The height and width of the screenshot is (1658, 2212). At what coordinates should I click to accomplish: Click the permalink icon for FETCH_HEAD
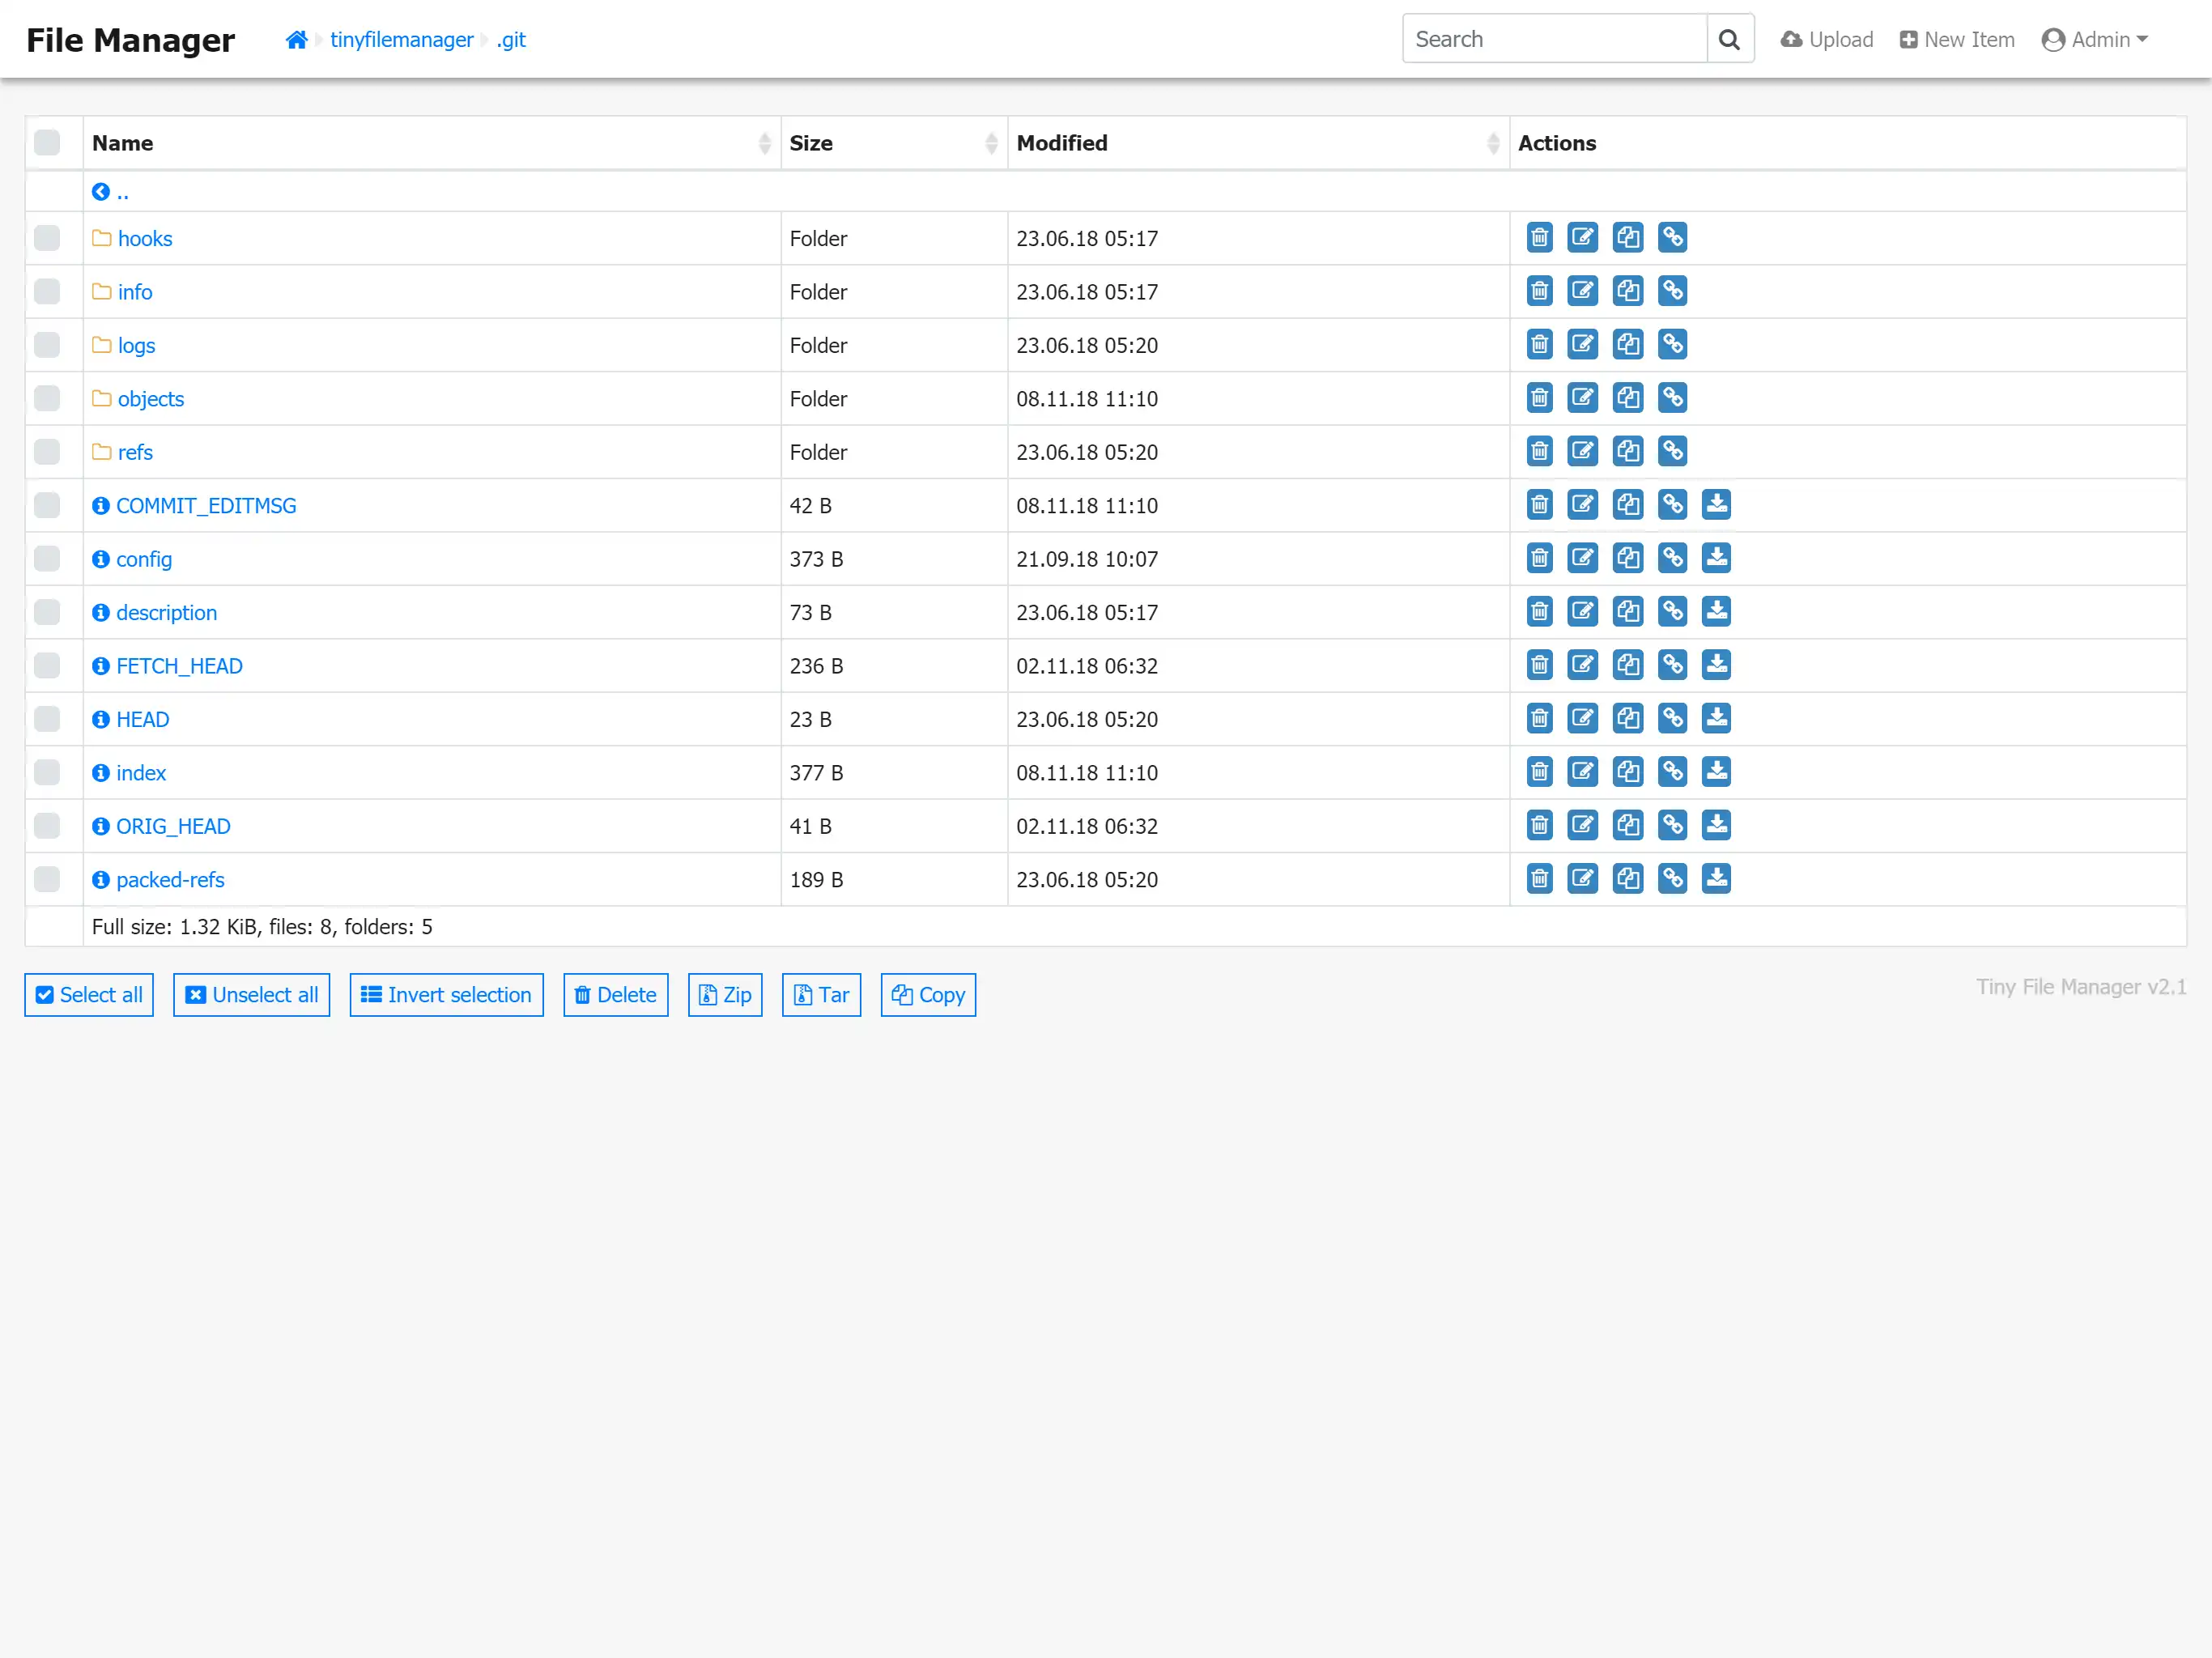pos(1670,665)
